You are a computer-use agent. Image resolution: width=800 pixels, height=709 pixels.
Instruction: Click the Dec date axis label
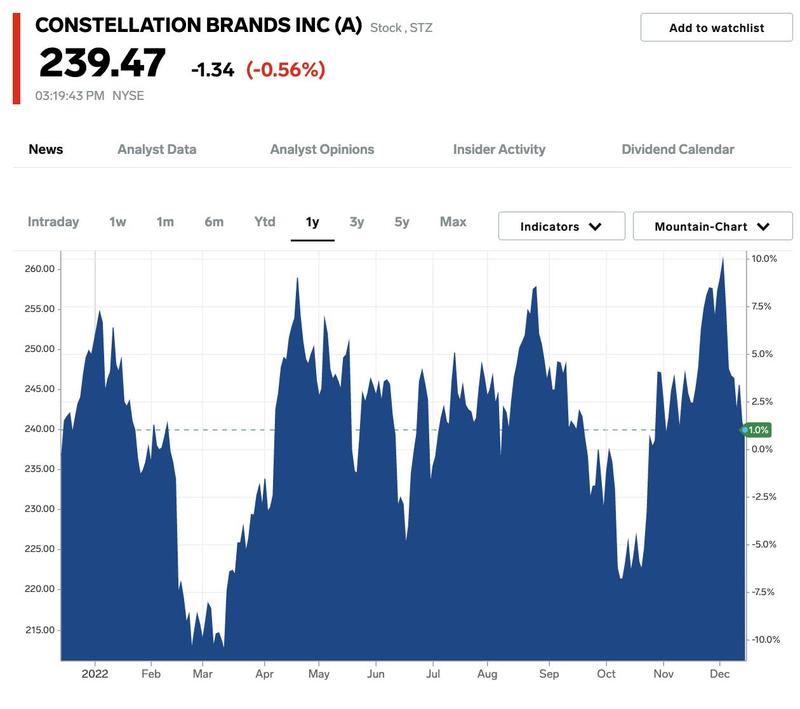(x=719, y=674)
